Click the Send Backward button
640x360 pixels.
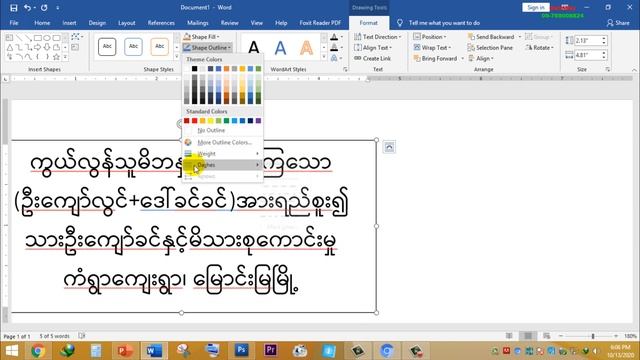pyautogui.click(x=491, y=37)
